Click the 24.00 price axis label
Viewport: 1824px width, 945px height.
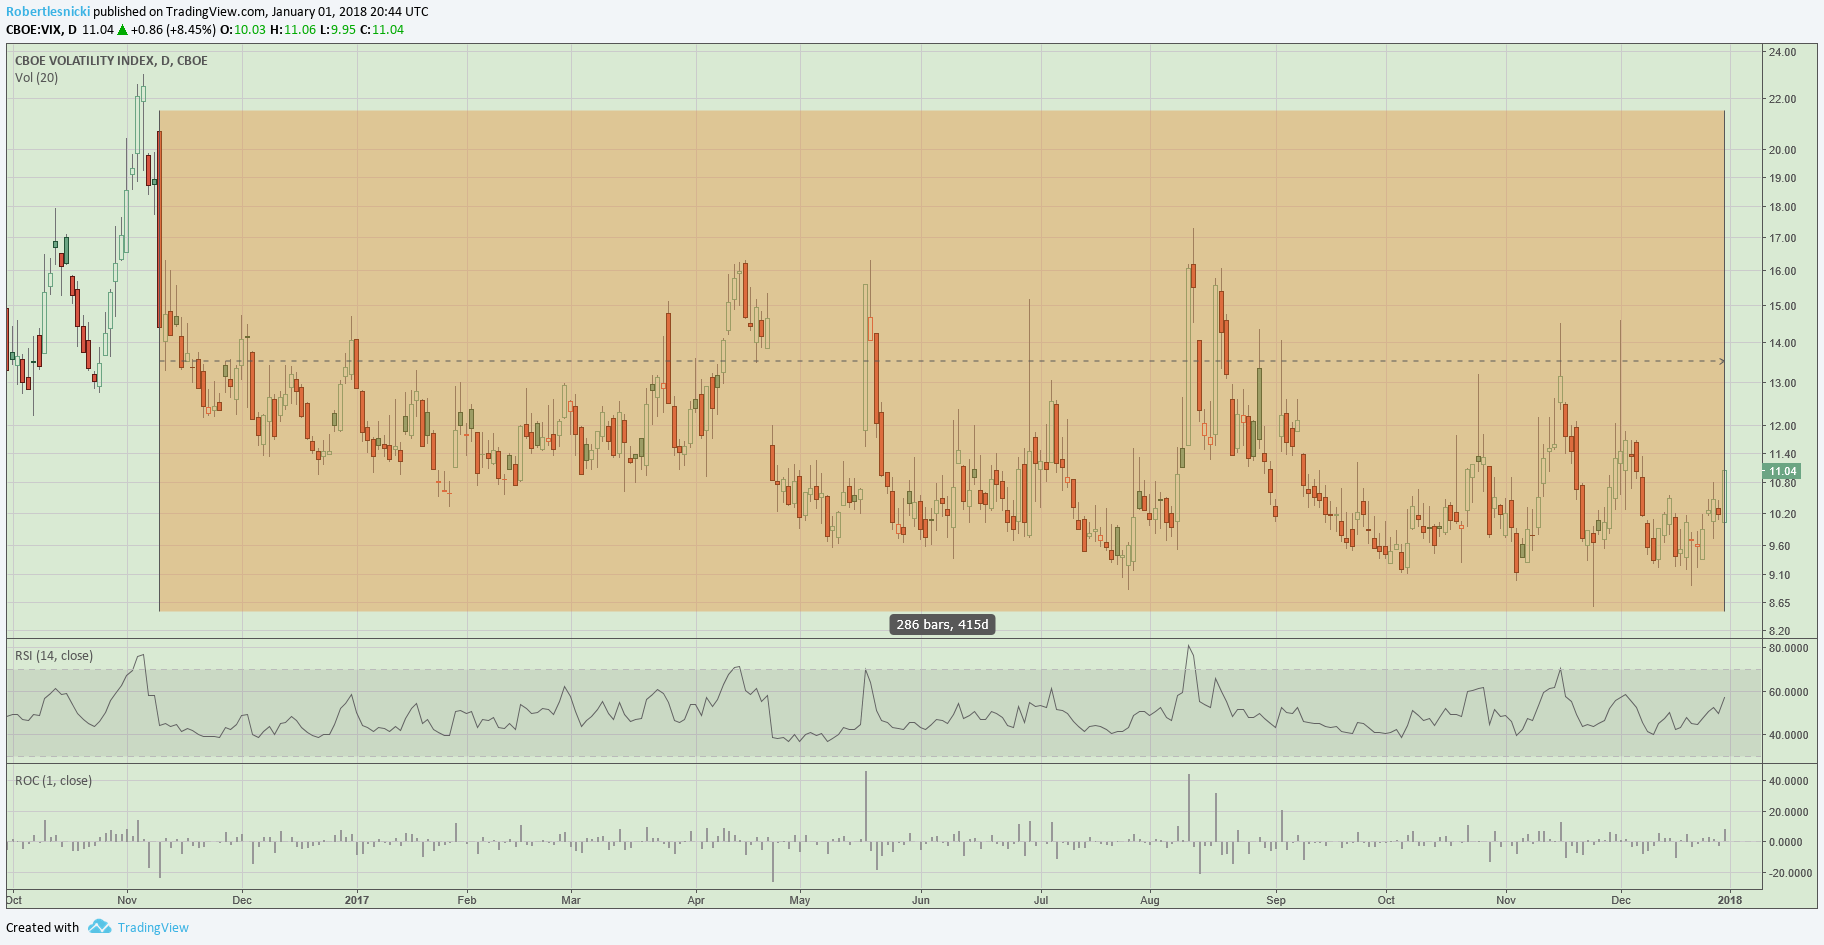pos(1782,52)
